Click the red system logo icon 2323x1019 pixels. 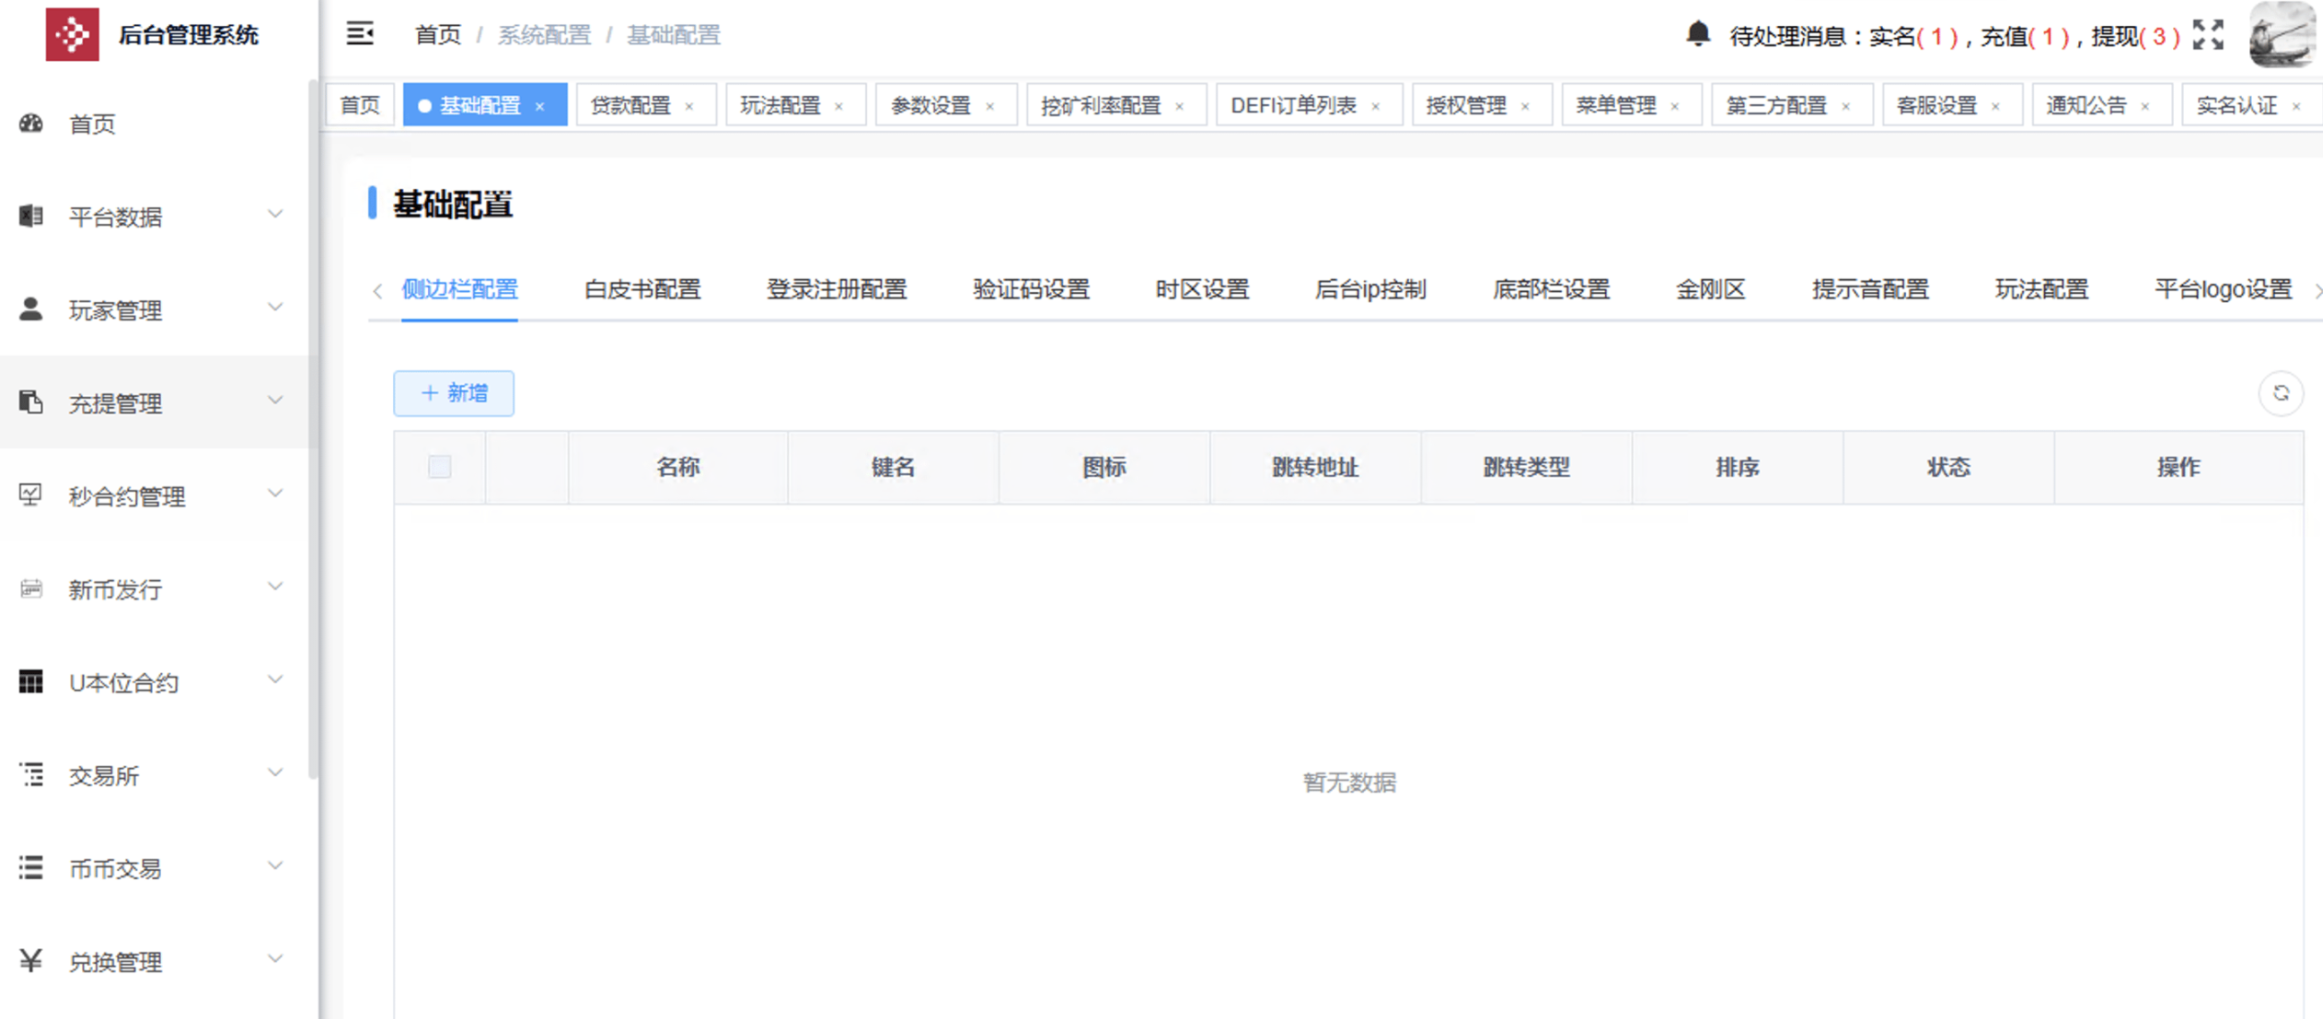[x=72, y=34]
